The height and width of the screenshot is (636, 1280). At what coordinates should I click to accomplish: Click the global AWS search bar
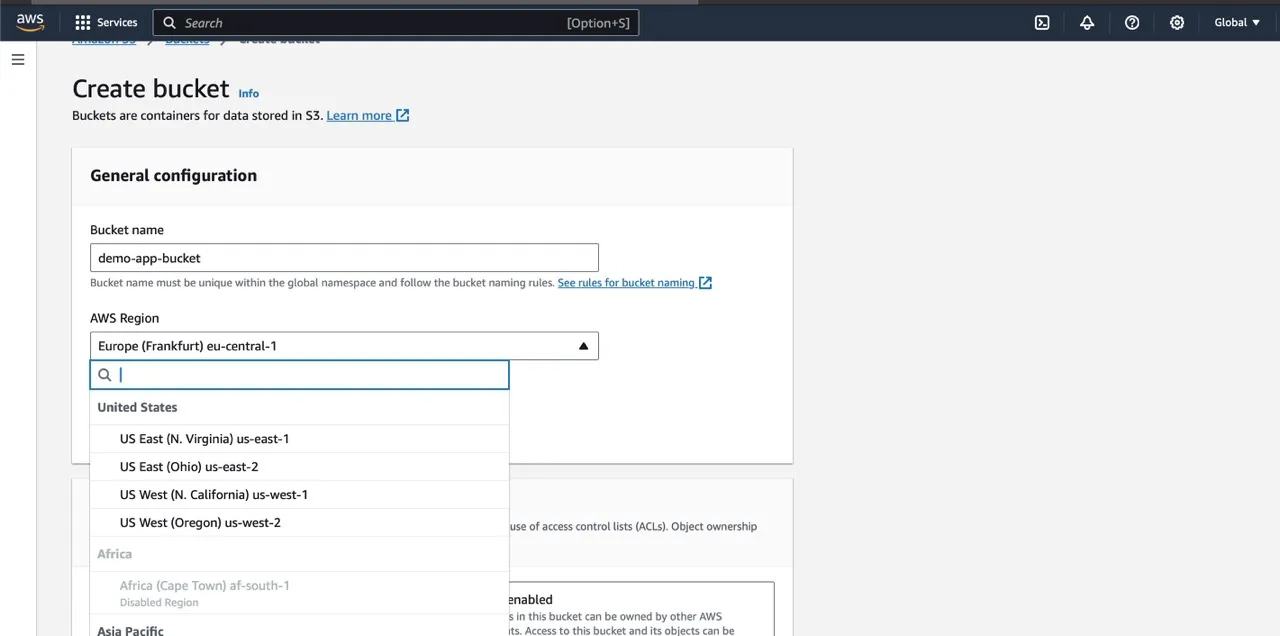pyautogui.click(x=396, y=22)
